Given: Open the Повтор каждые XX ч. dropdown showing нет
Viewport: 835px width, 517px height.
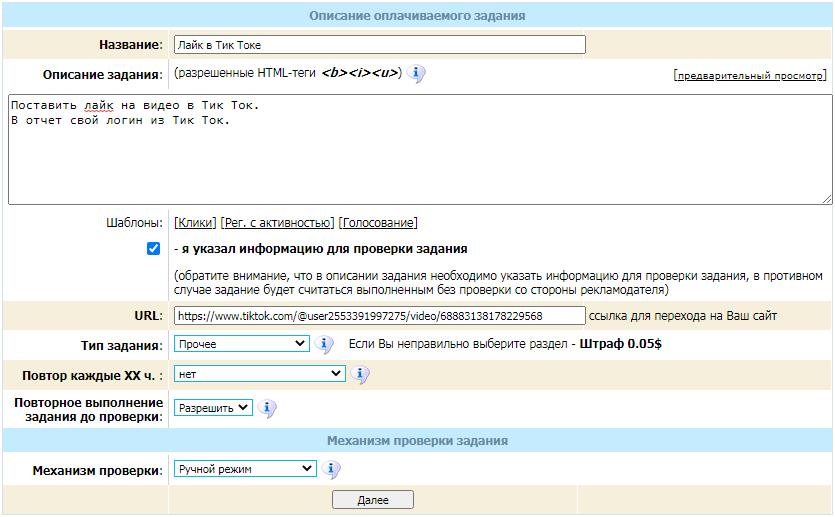Looking at the screenshot, I should point(260,374).
